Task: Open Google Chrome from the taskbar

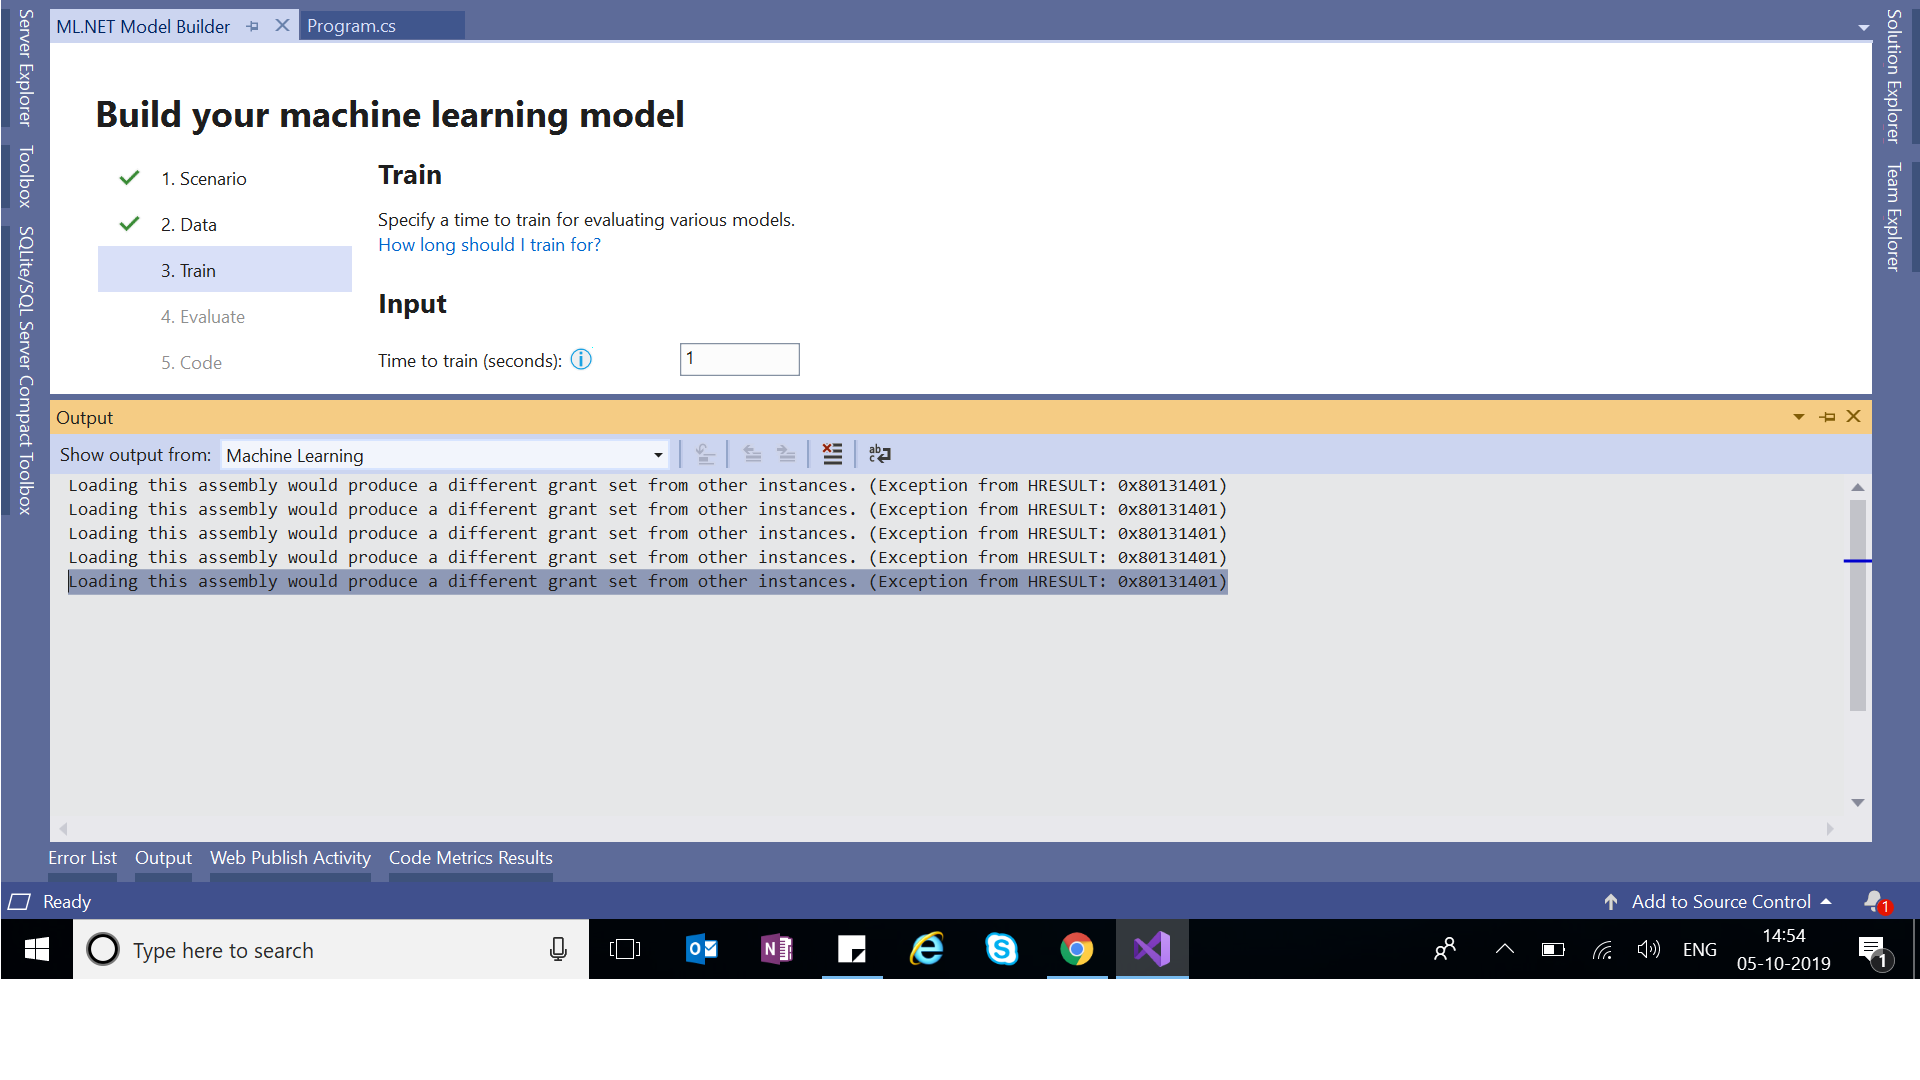Action: [x=1077, y=949]
